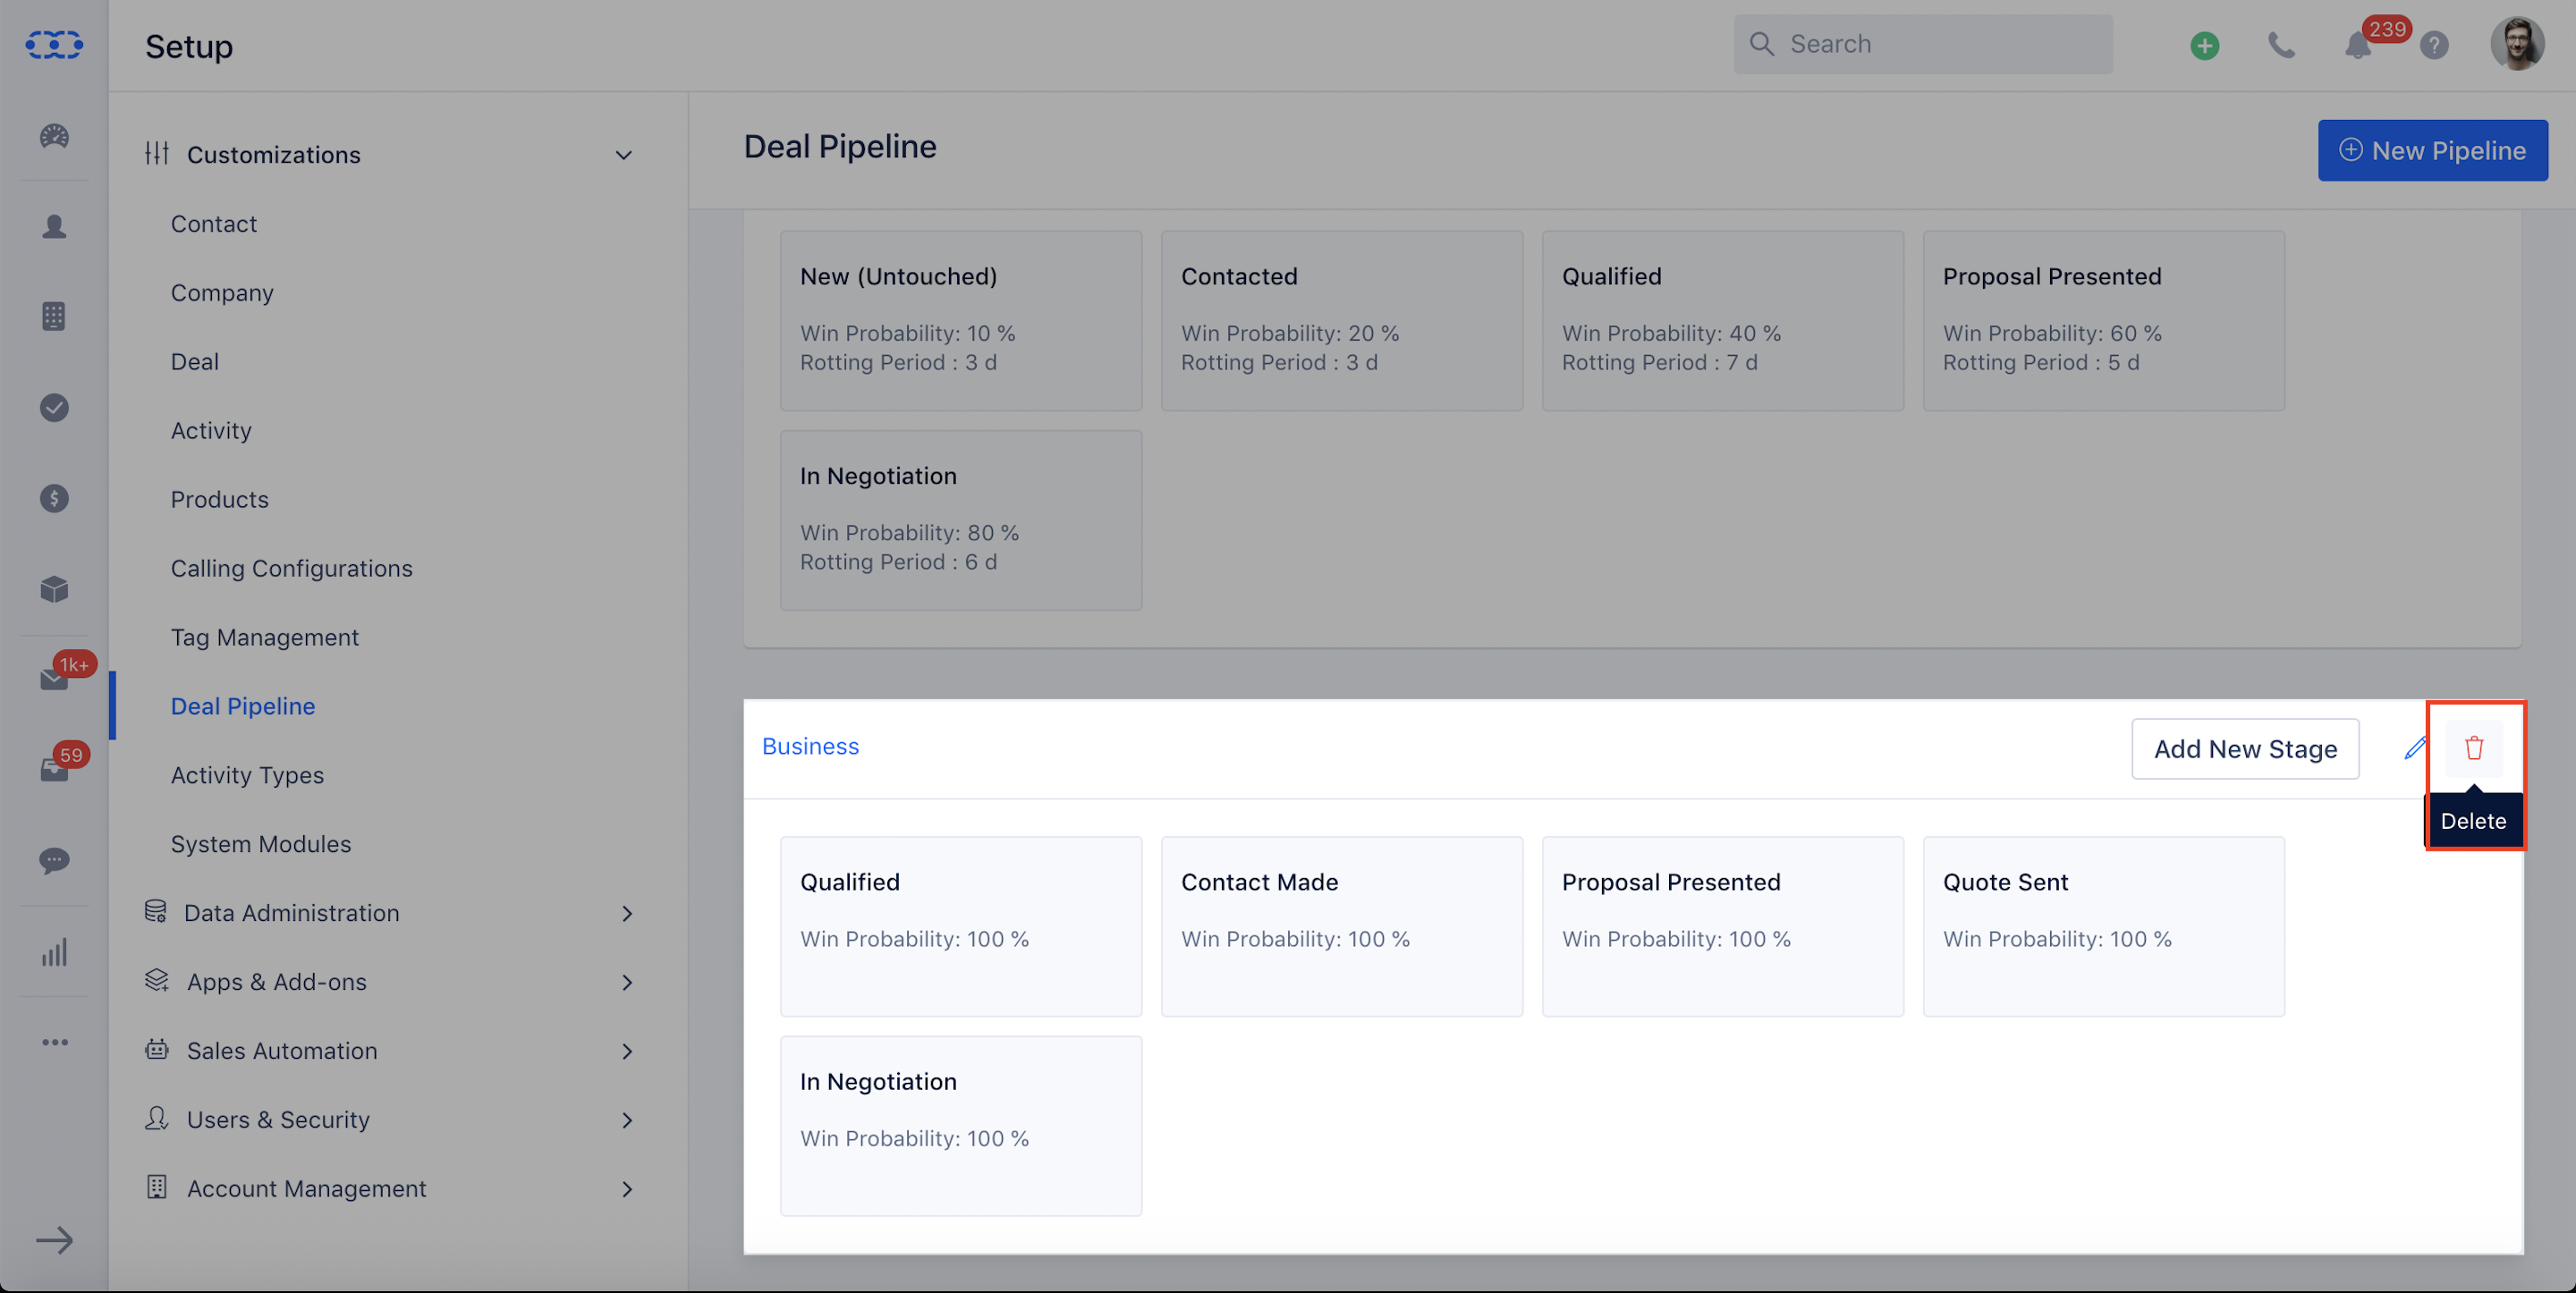Select the New (Untouched) stage card
Viewport: 2576px width, 1293px height.
pyautogui.click(x=960, y=321)
